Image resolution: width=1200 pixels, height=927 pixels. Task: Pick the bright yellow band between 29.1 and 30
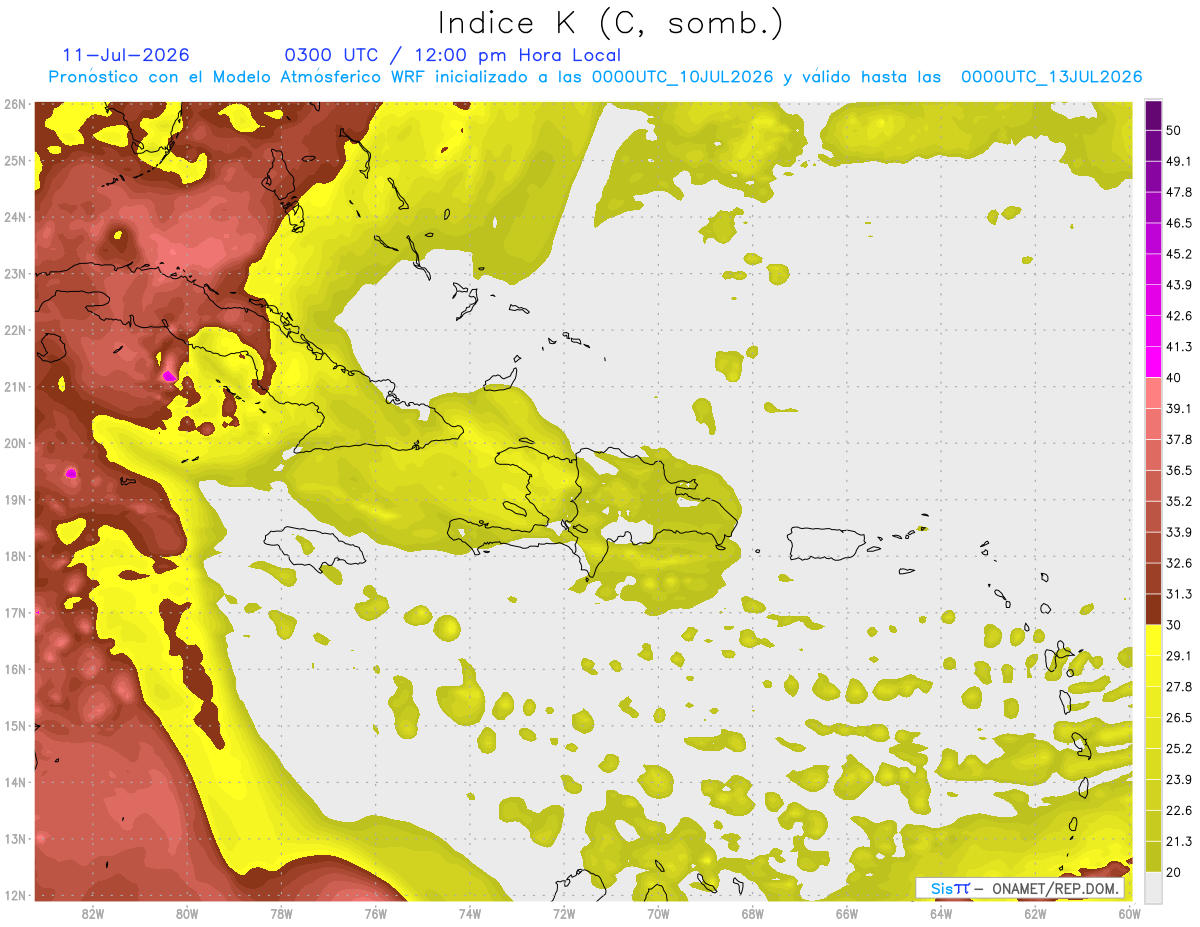pyautogui.click(x=1153, y=640)
